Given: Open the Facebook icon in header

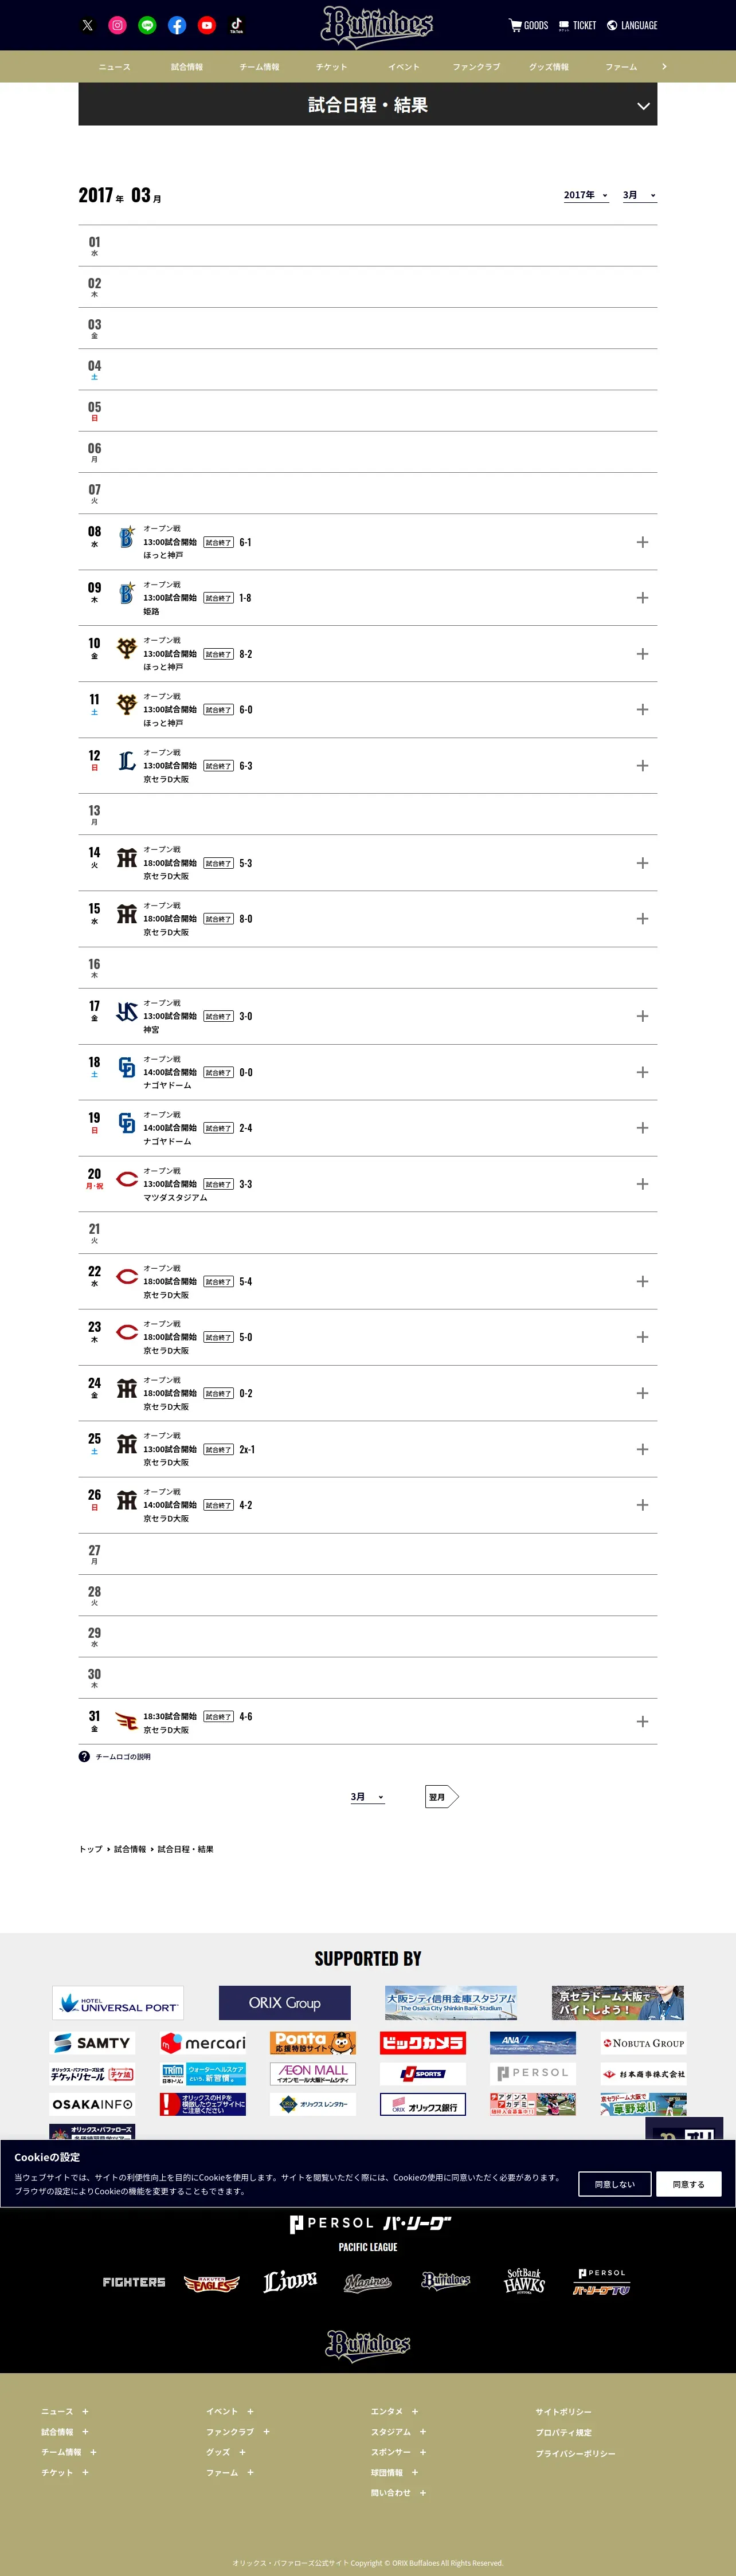Looking at the screenshot, I should coord(177,26).
